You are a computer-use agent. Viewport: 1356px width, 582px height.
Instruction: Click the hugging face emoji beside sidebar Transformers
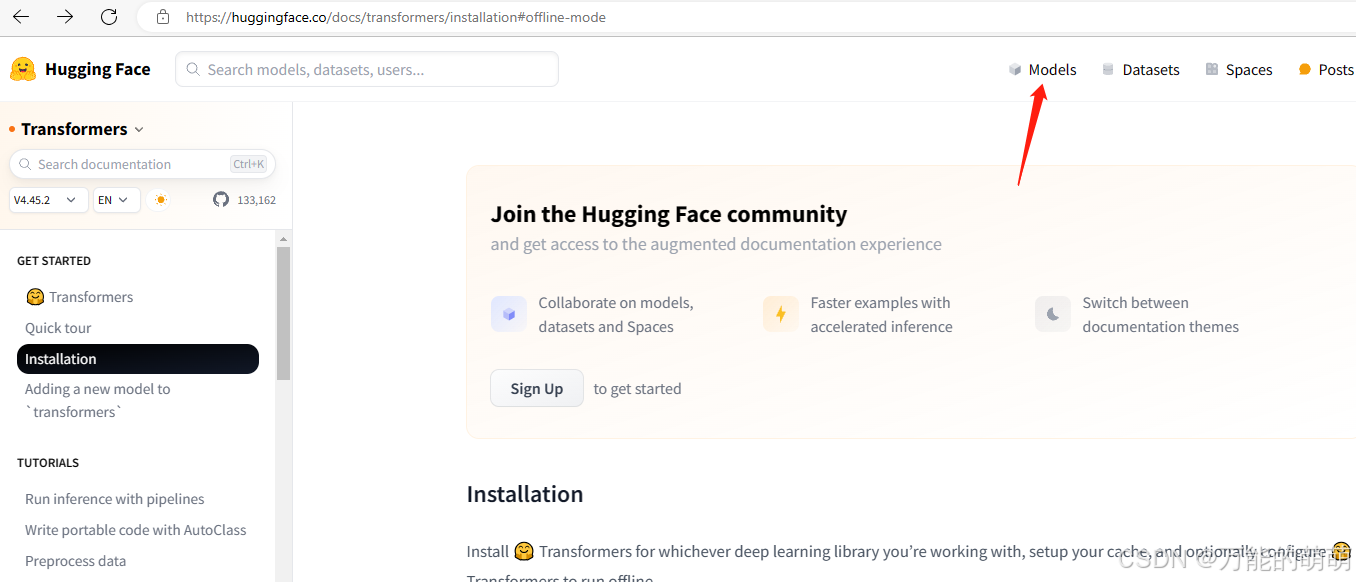(35, 297)
